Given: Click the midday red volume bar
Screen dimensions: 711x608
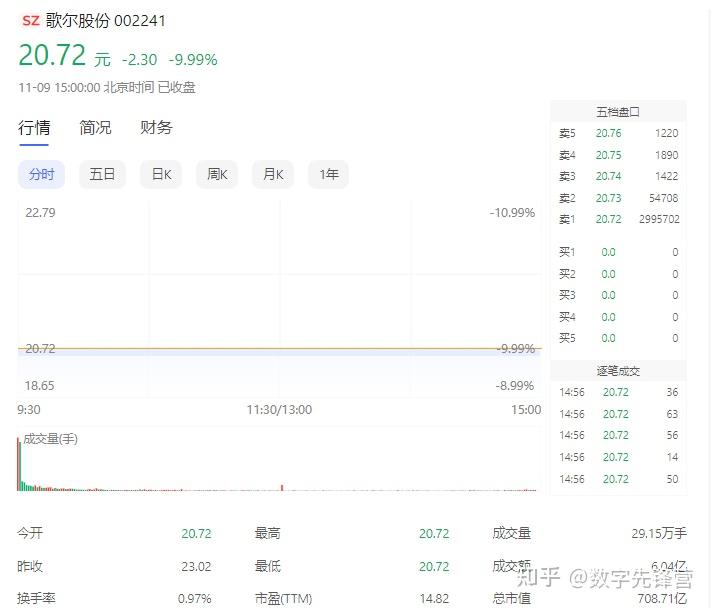Looking at the screenshot, I should pyautogui.click(x=282, y=488).
